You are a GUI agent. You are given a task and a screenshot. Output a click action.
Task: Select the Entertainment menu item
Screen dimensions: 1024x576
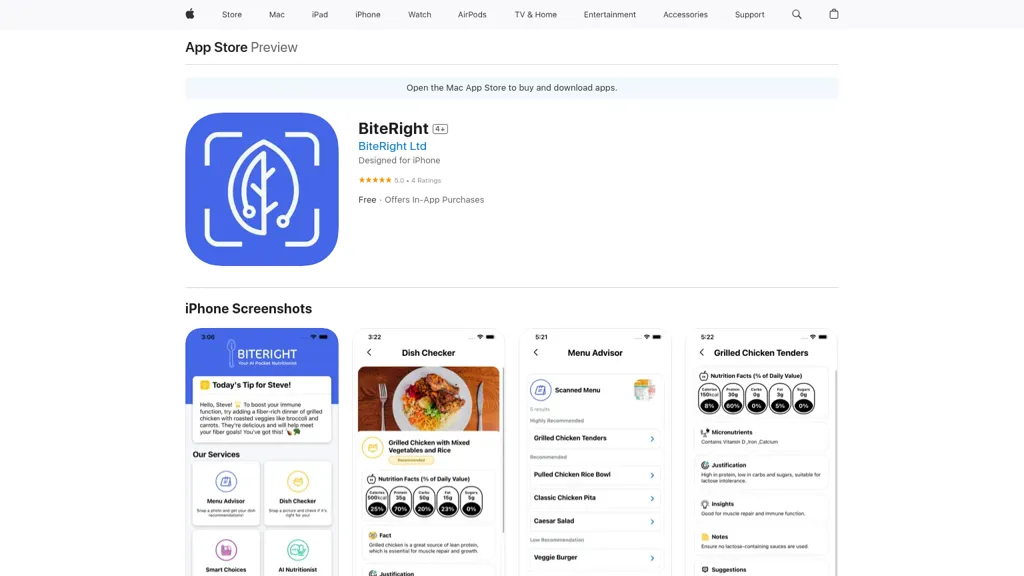pos(609,14)
